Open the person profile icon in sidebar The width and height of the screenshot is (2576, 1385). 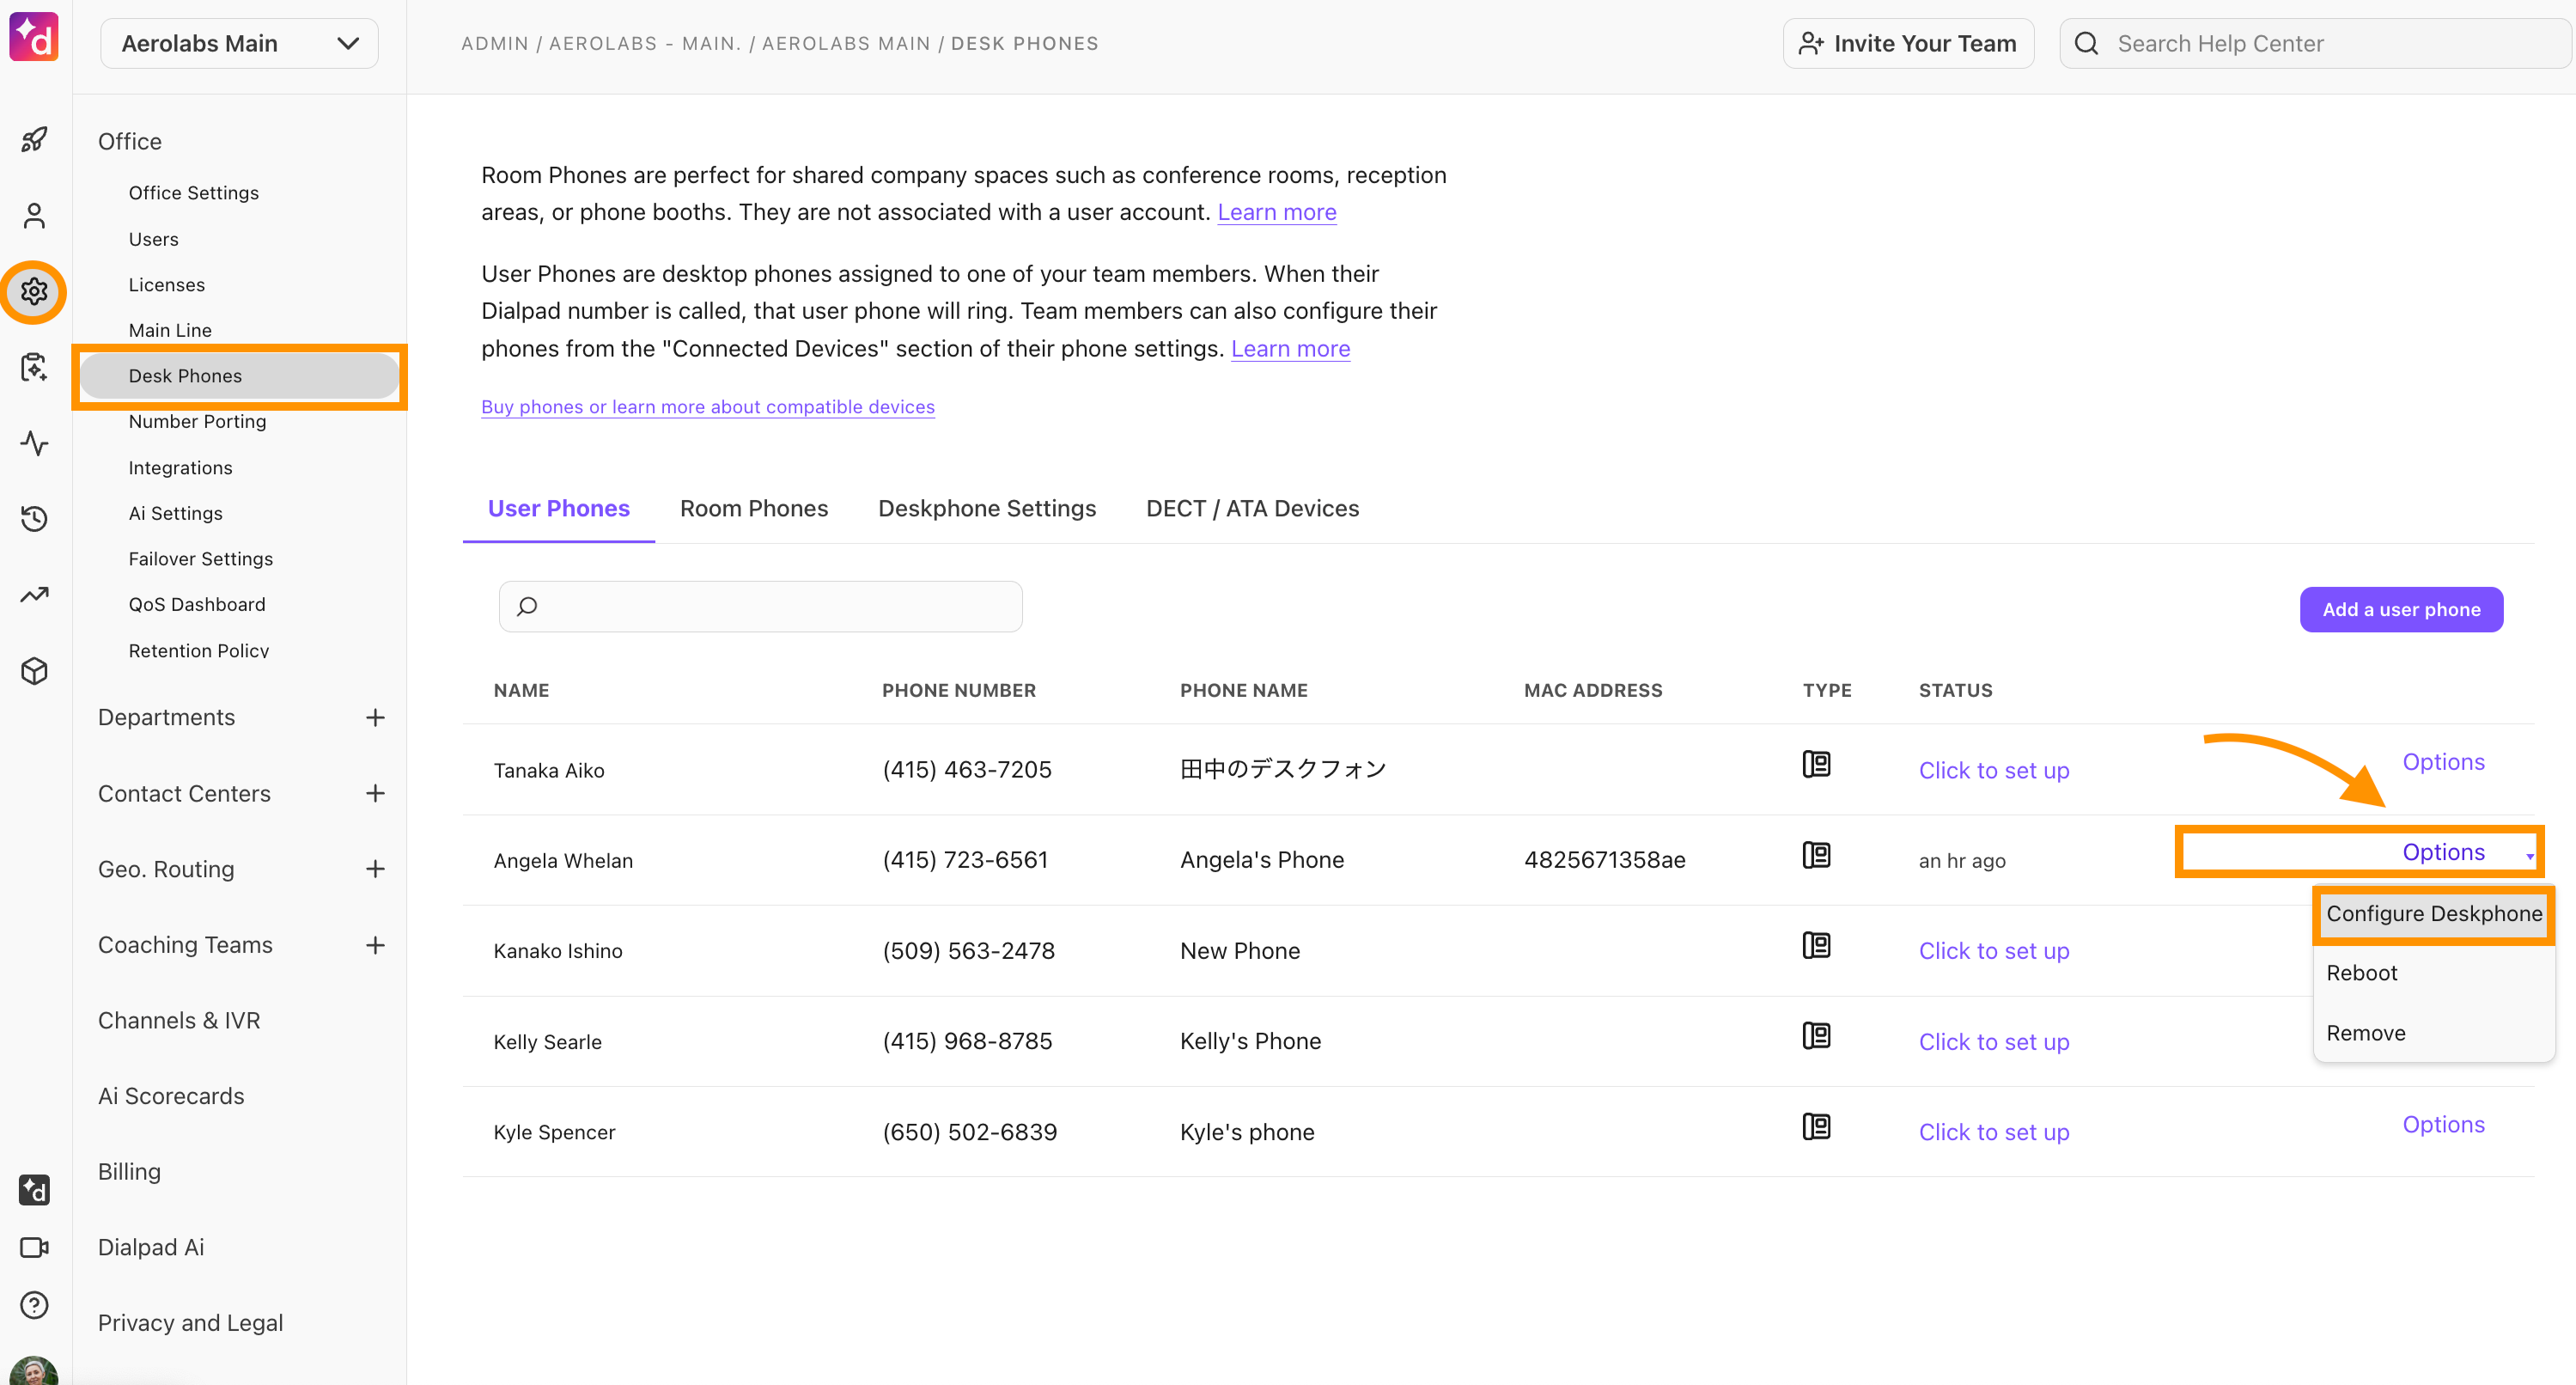[x=34, y=215]
